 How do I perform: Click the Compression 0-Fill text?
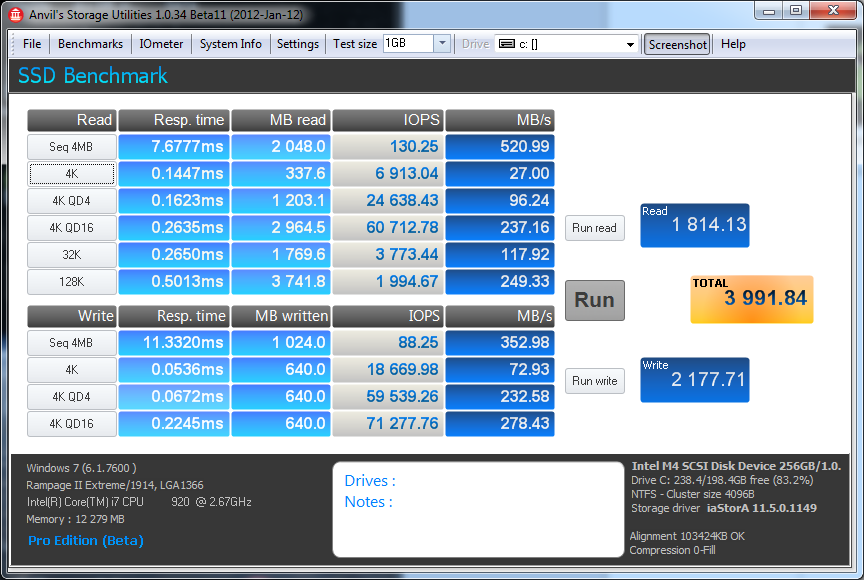tap(672, 550)
